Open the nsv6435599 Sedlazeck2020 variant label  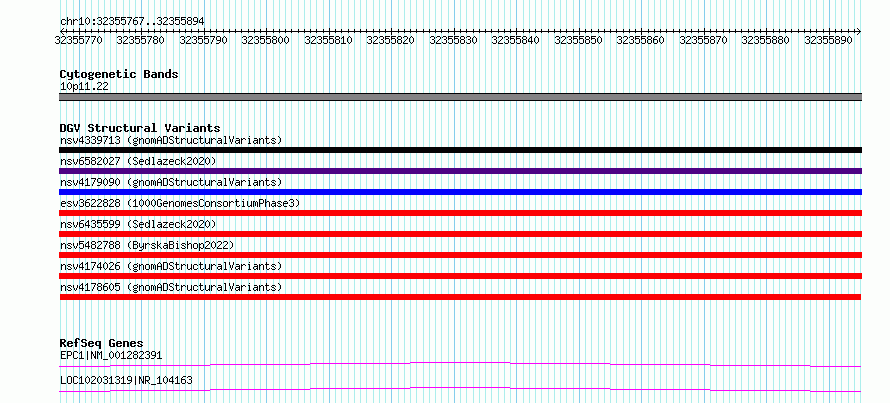[138, 224]
